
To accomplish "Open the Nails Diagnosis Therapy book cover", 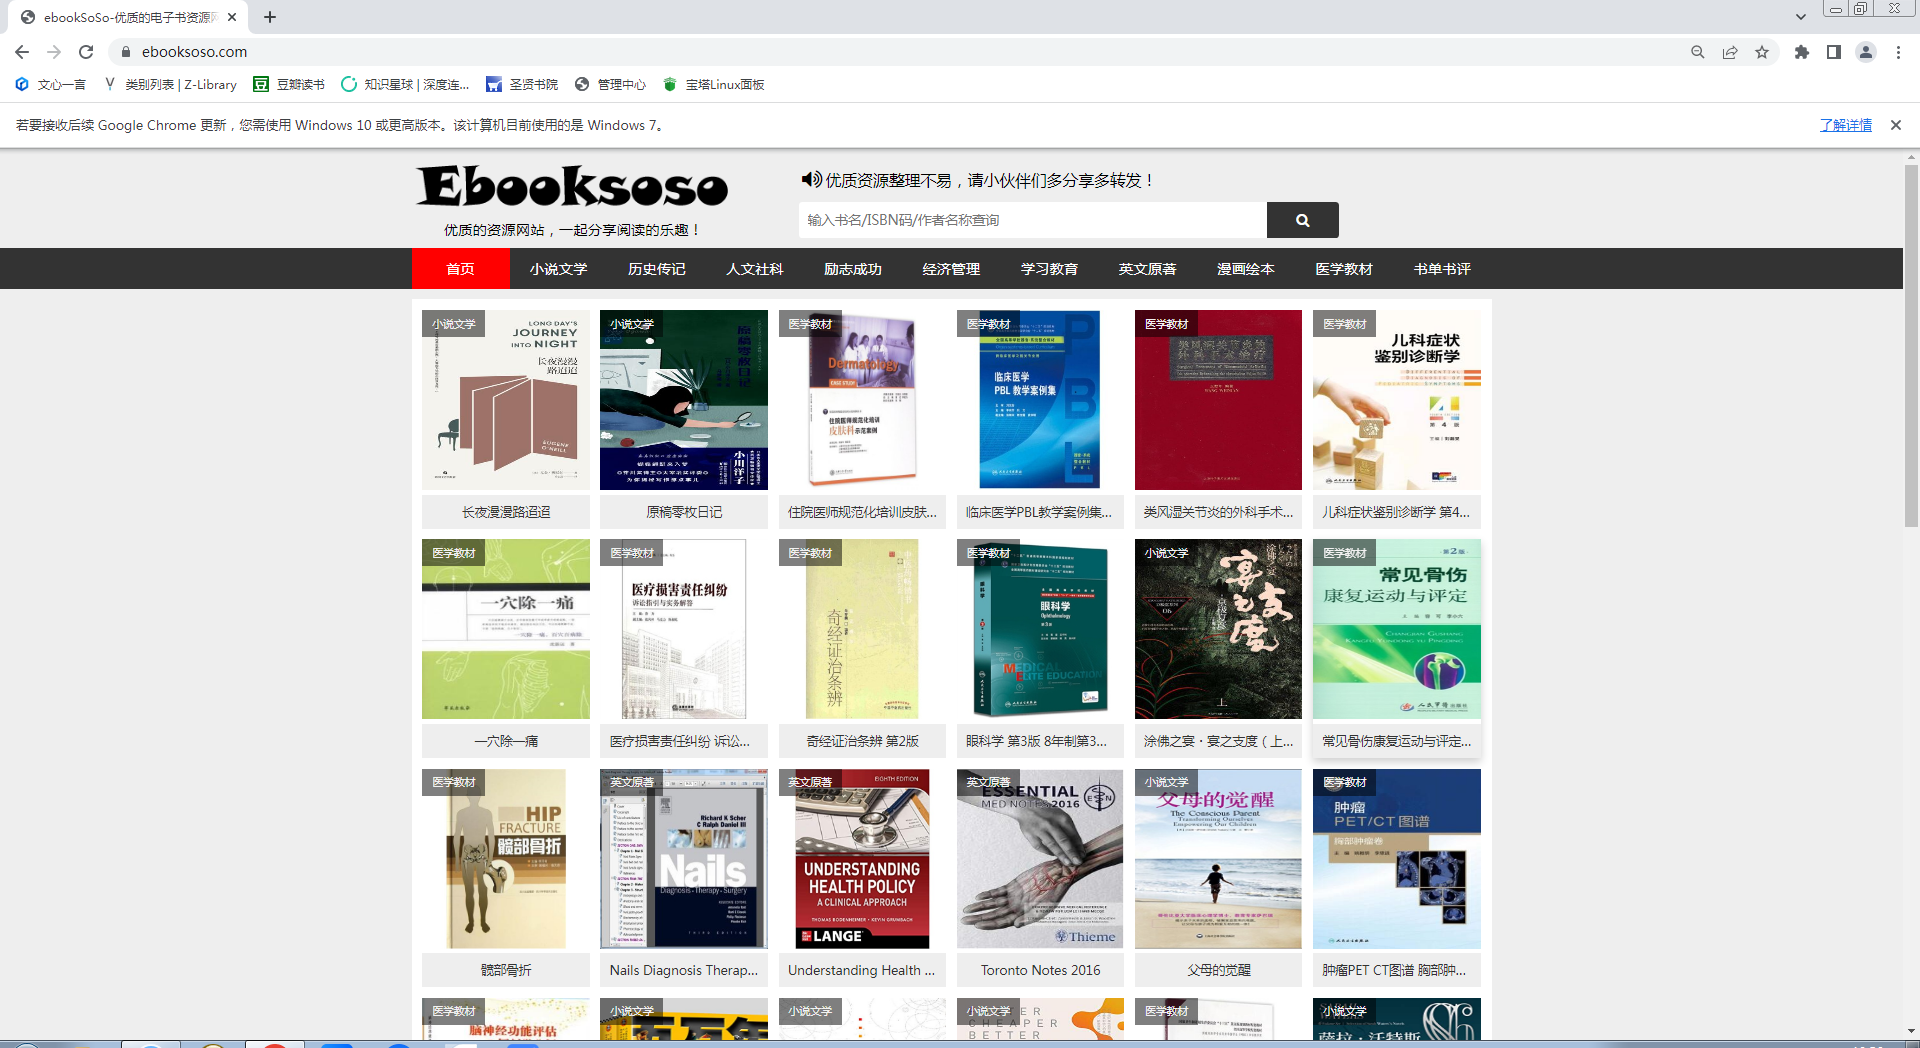I will 684,859.
